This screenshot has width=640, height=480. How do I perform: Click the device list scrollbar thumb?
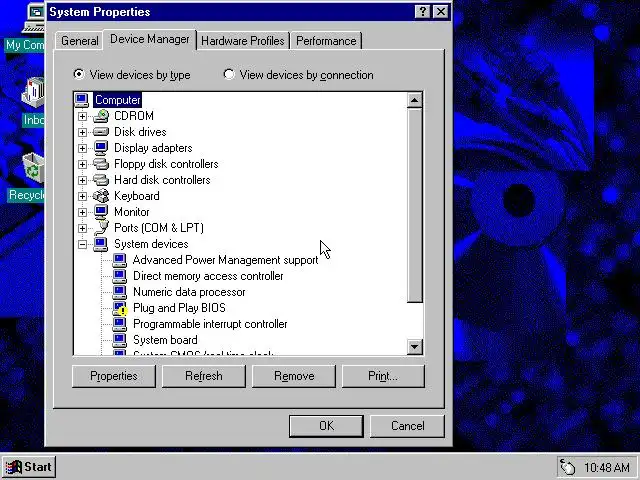tap(415, 205)
